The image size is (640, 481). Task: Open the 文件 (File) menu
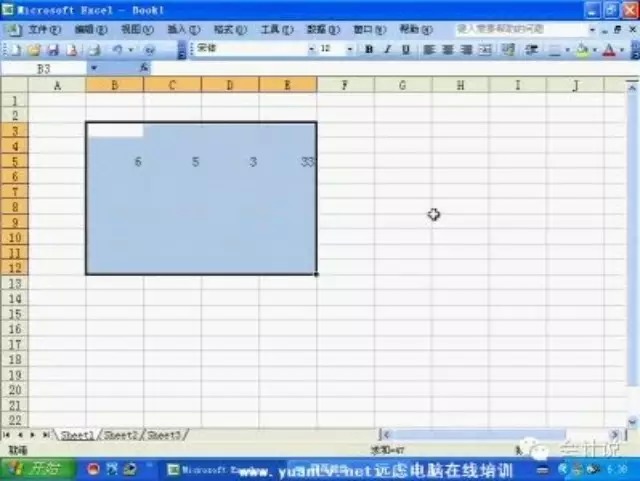click(44, 29)
